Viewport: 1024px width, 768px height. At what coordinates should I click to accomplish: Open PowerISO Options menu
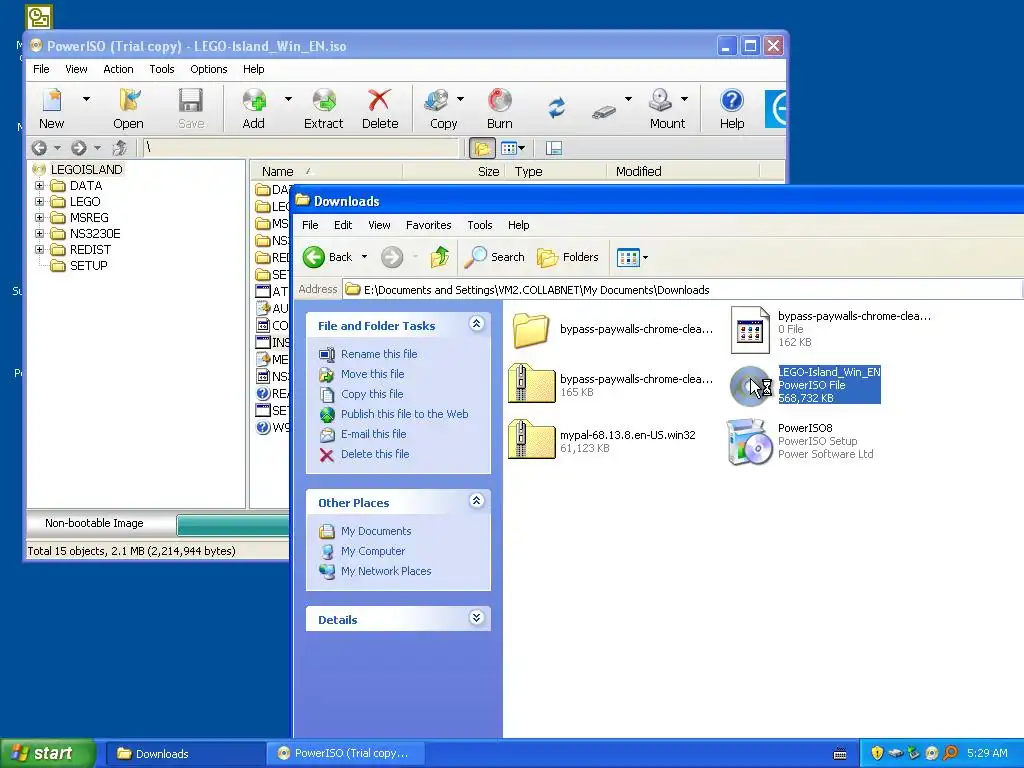[x=208, y=69]
